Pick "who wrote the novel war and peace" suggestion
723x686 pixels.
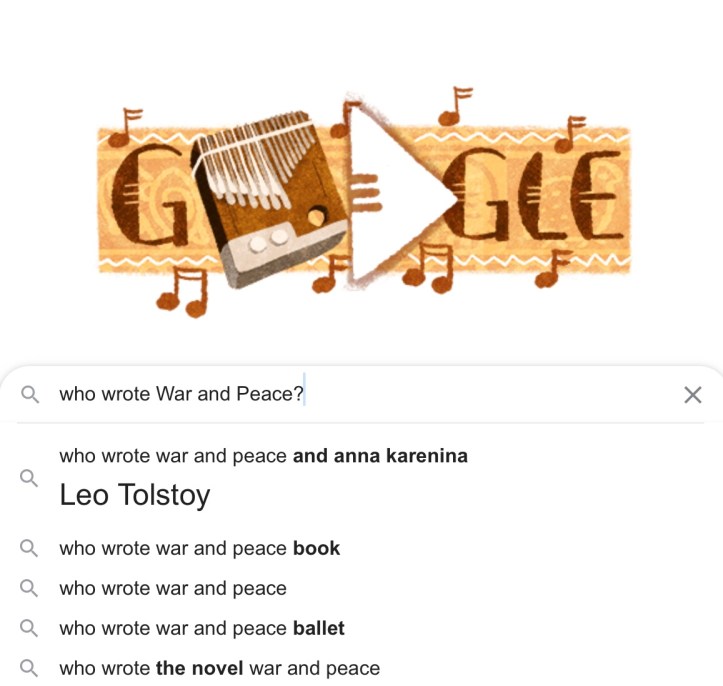pyautogui.click(x=219, y=668)
